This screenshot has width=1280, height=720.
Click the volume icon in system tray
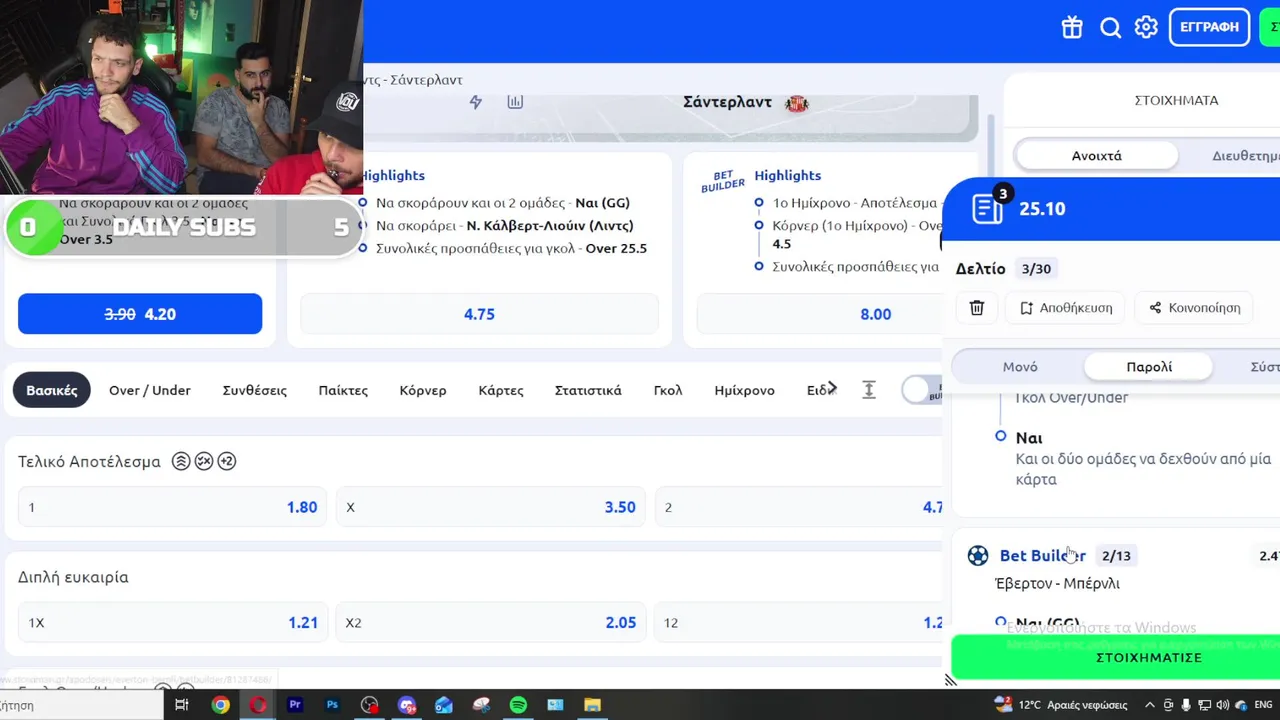(x=1222, y=705)
